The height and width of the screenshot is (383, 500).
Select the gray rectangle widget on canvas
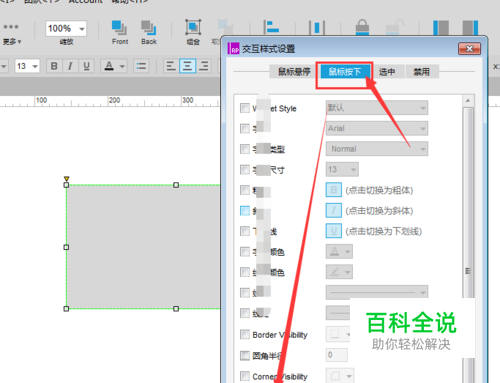(143, 247)
